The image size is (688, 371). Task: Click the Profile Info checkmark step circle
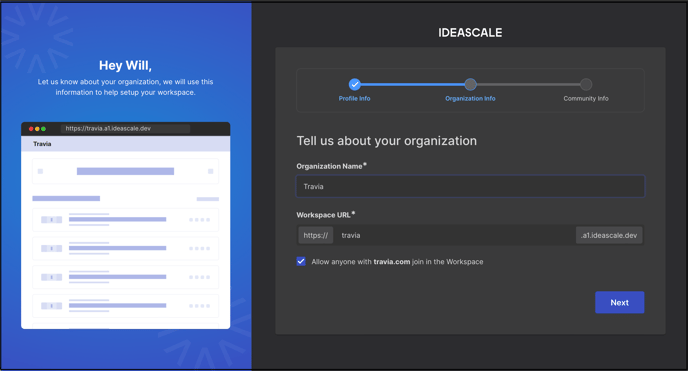coord(355,84)
